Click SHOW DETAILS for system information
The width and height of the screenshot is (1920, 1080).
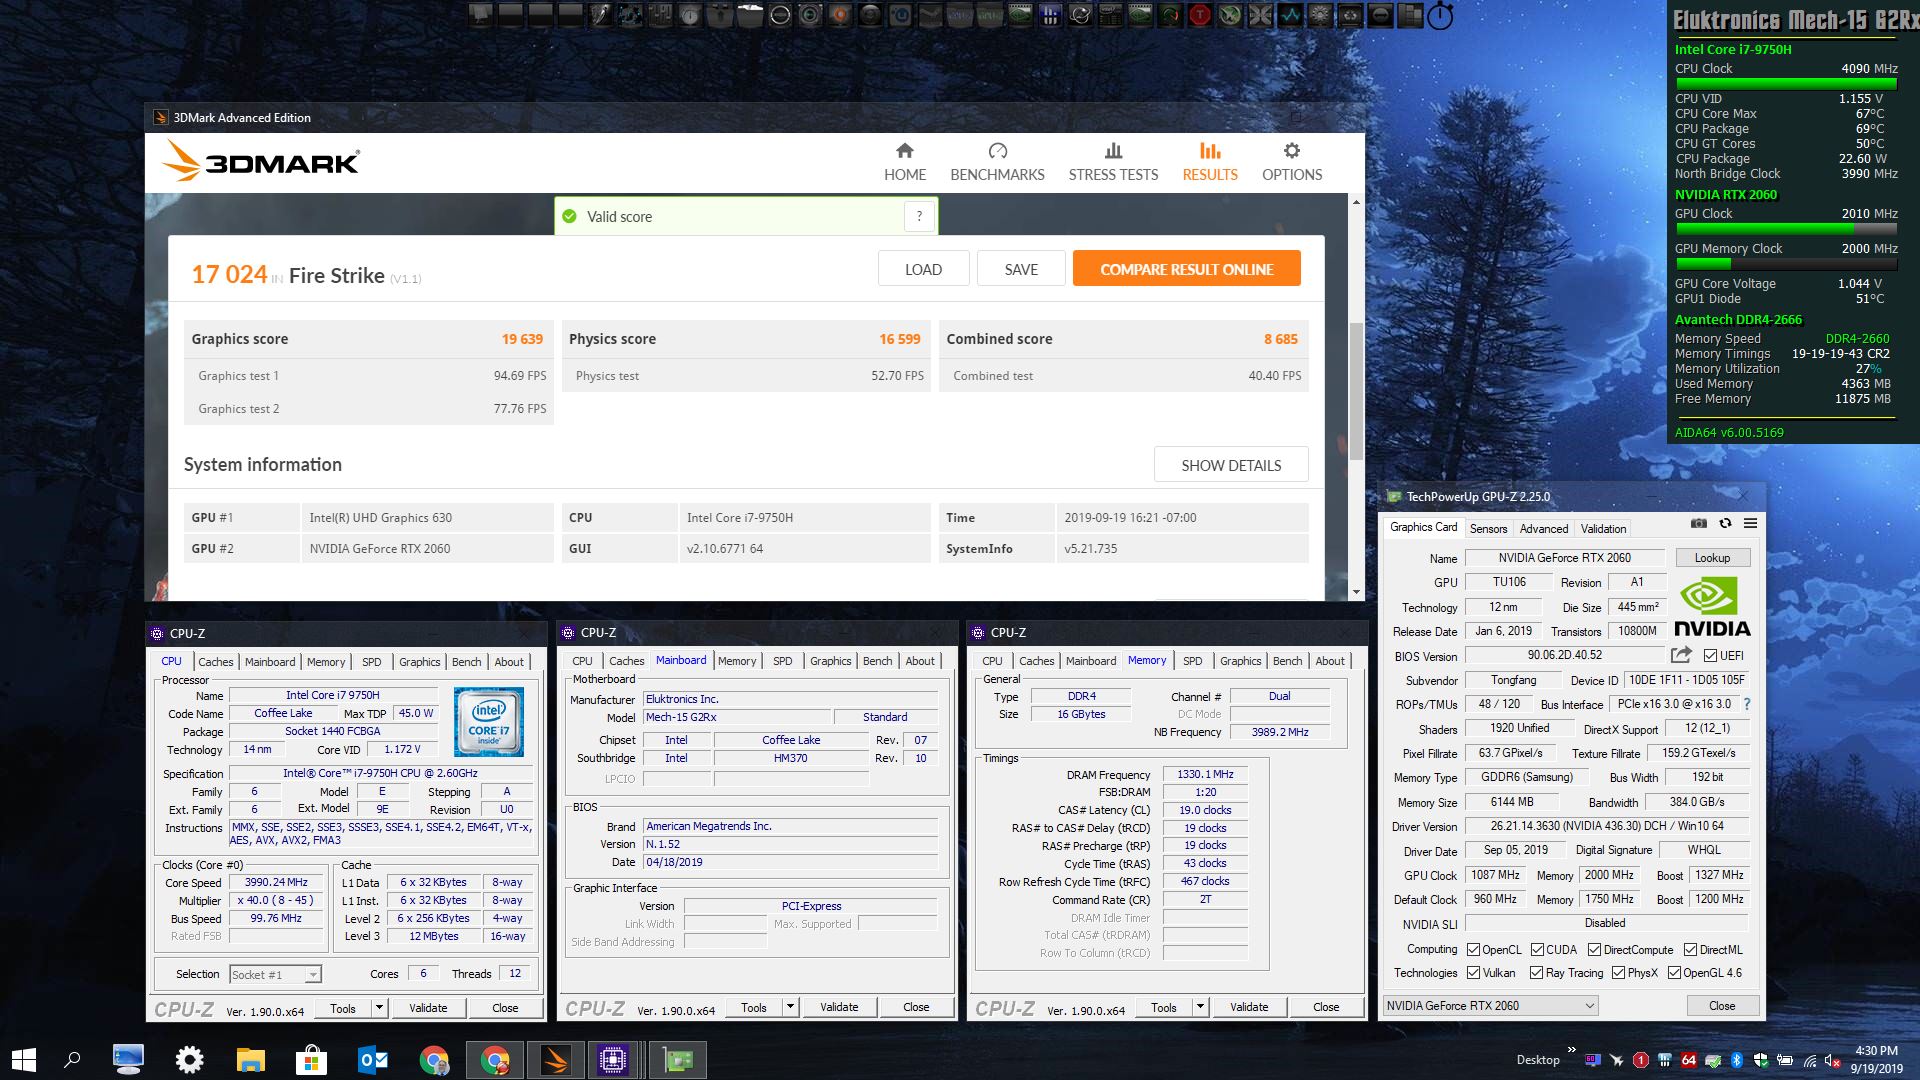[x=1231, y=465]
